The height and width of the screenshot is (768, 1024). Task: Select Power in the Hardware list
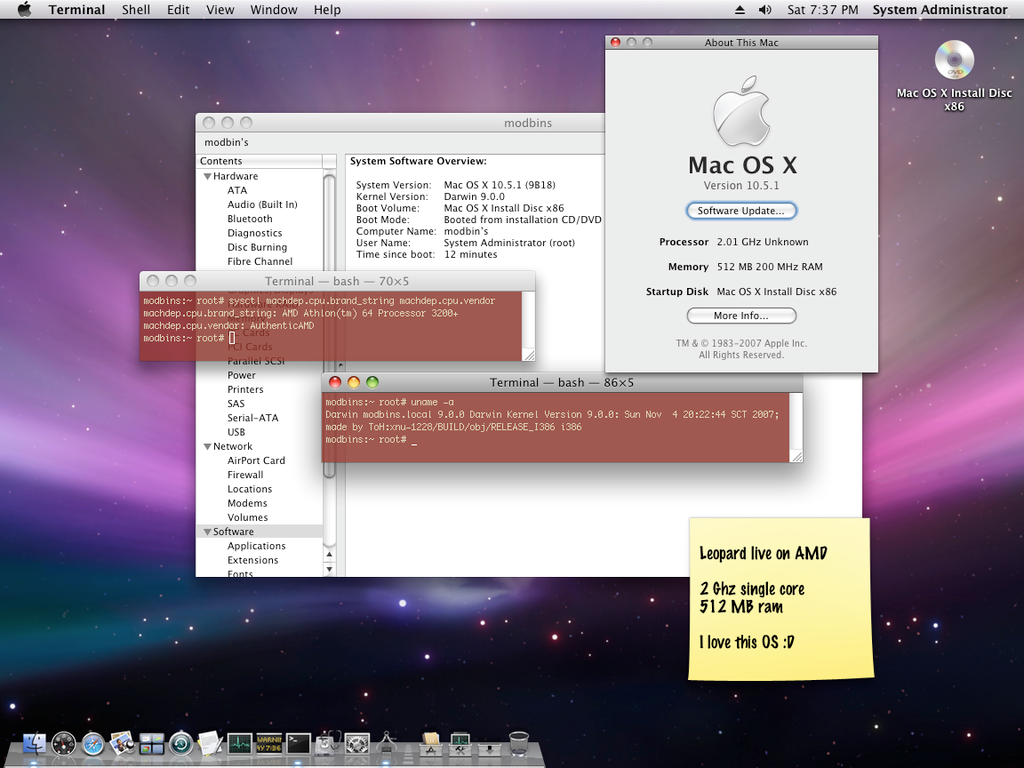click(x=241, y=376)
